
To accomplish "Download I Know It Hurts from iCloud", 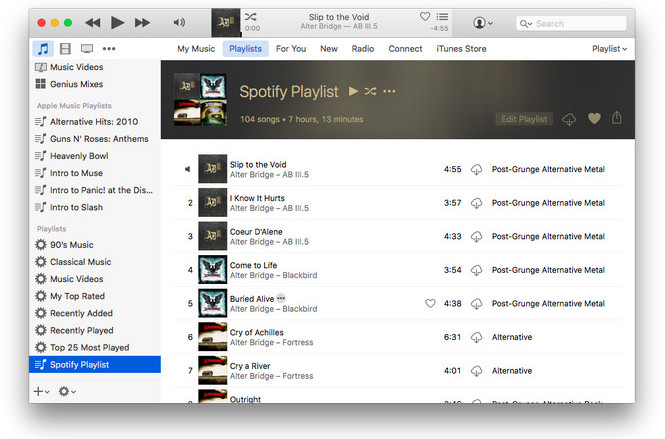I will [x=476, y=203].
